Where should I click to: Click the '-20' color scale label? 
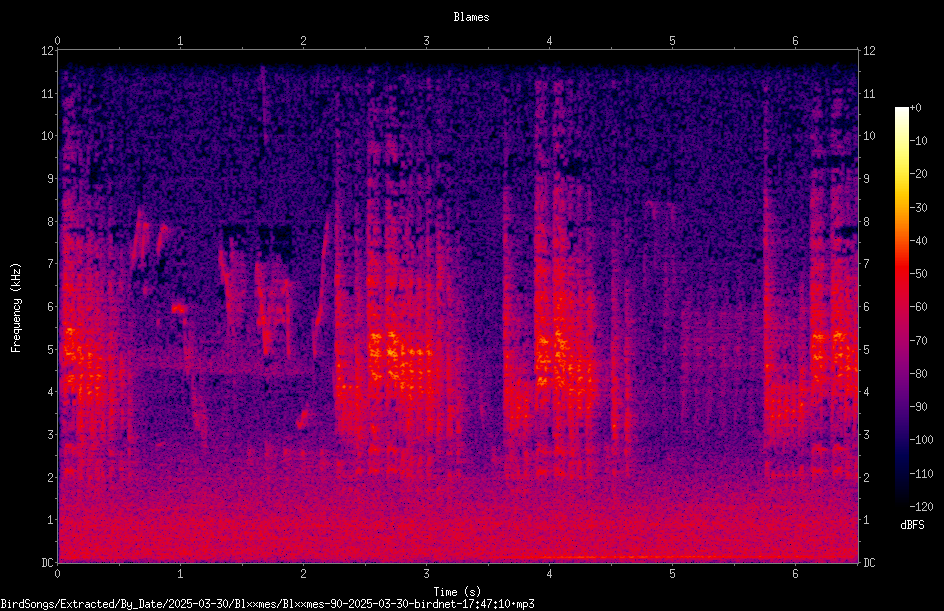(x=919, y=174)
